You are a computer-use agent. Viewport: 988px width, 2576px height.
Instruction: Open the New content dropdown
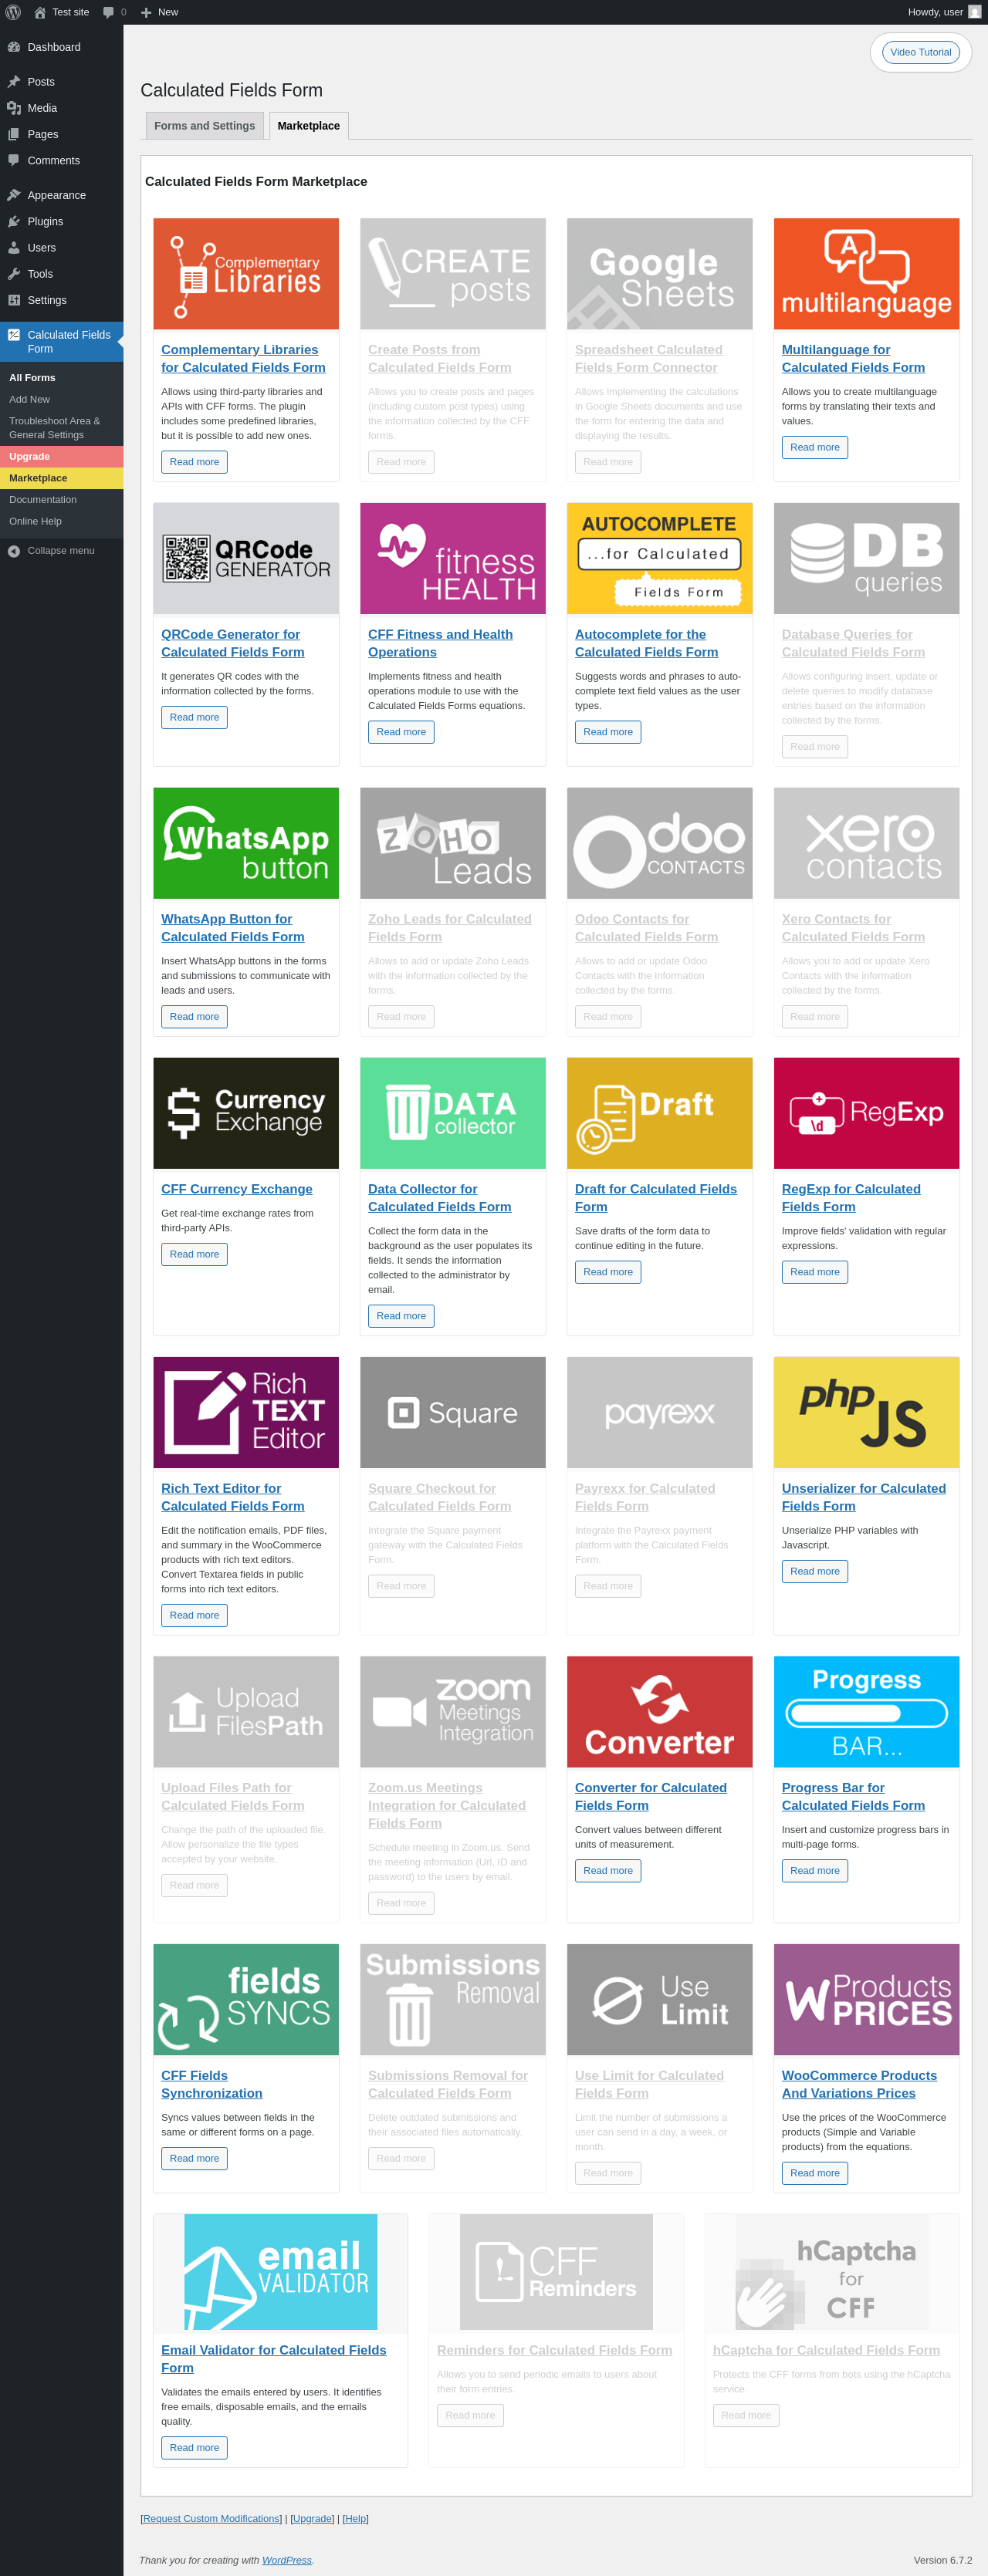coord(160,12)
